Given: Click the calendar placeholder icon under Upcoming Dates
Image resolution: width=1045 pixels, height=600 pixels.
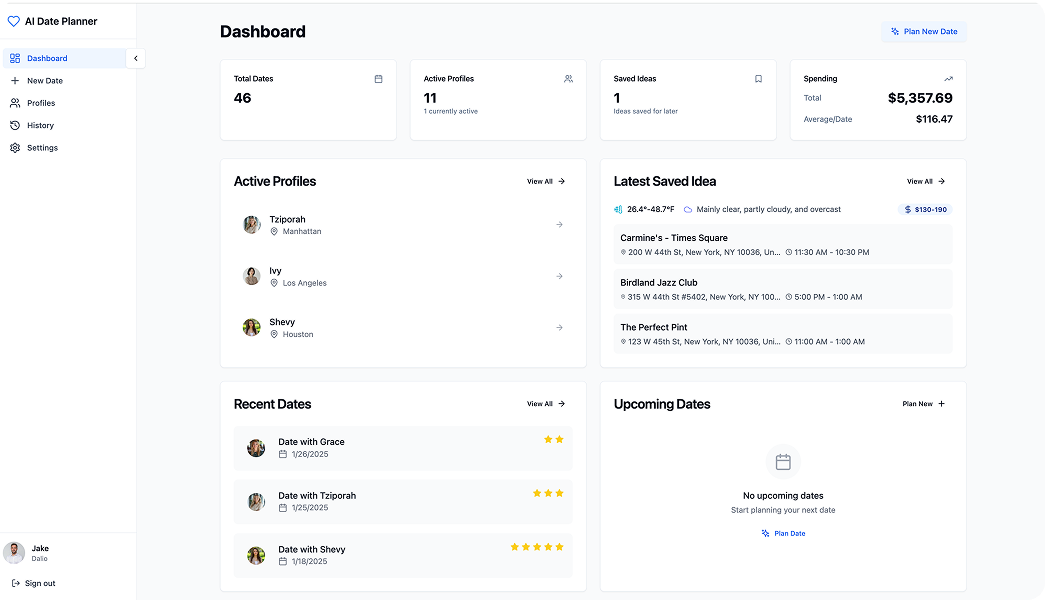Looking at the screenshot, I should pyautogui.click(x=783, y=462).
